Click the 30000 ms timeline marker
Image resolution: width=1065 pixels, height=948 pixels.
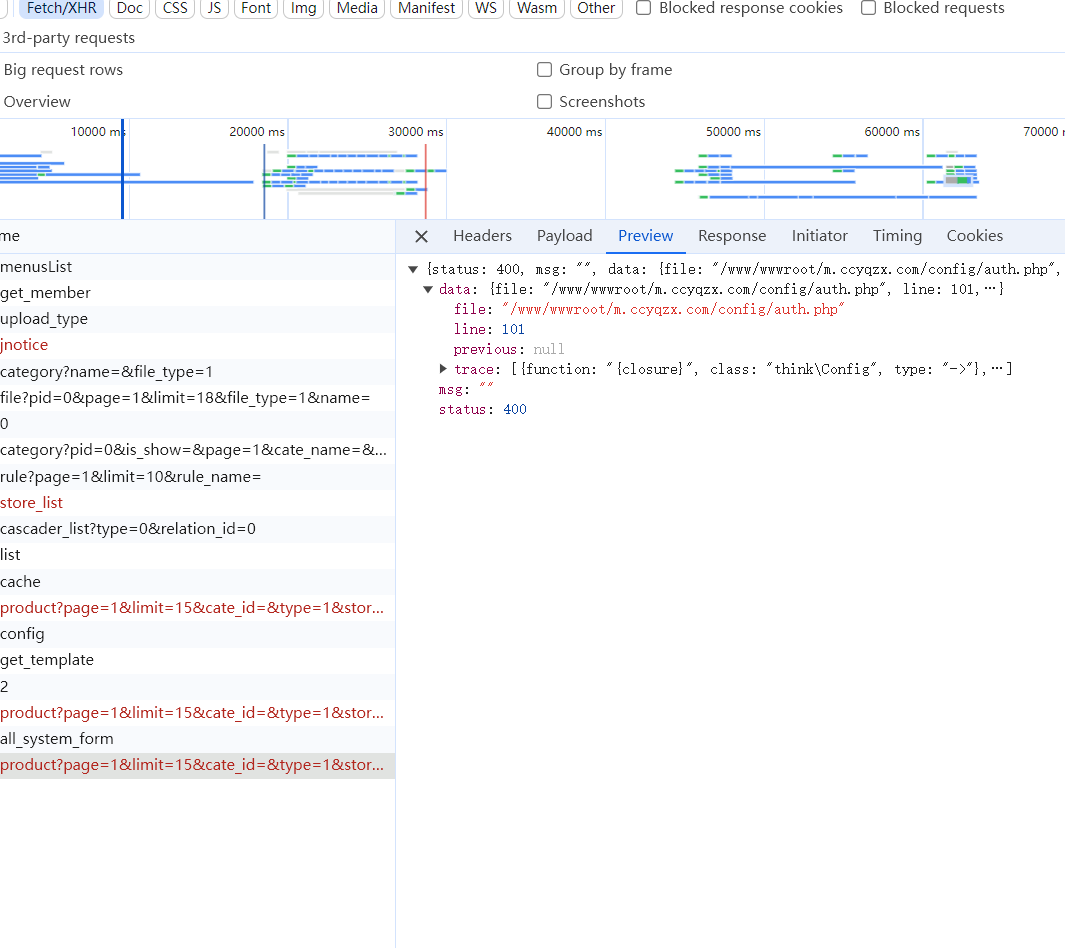[x=415, y=132]
